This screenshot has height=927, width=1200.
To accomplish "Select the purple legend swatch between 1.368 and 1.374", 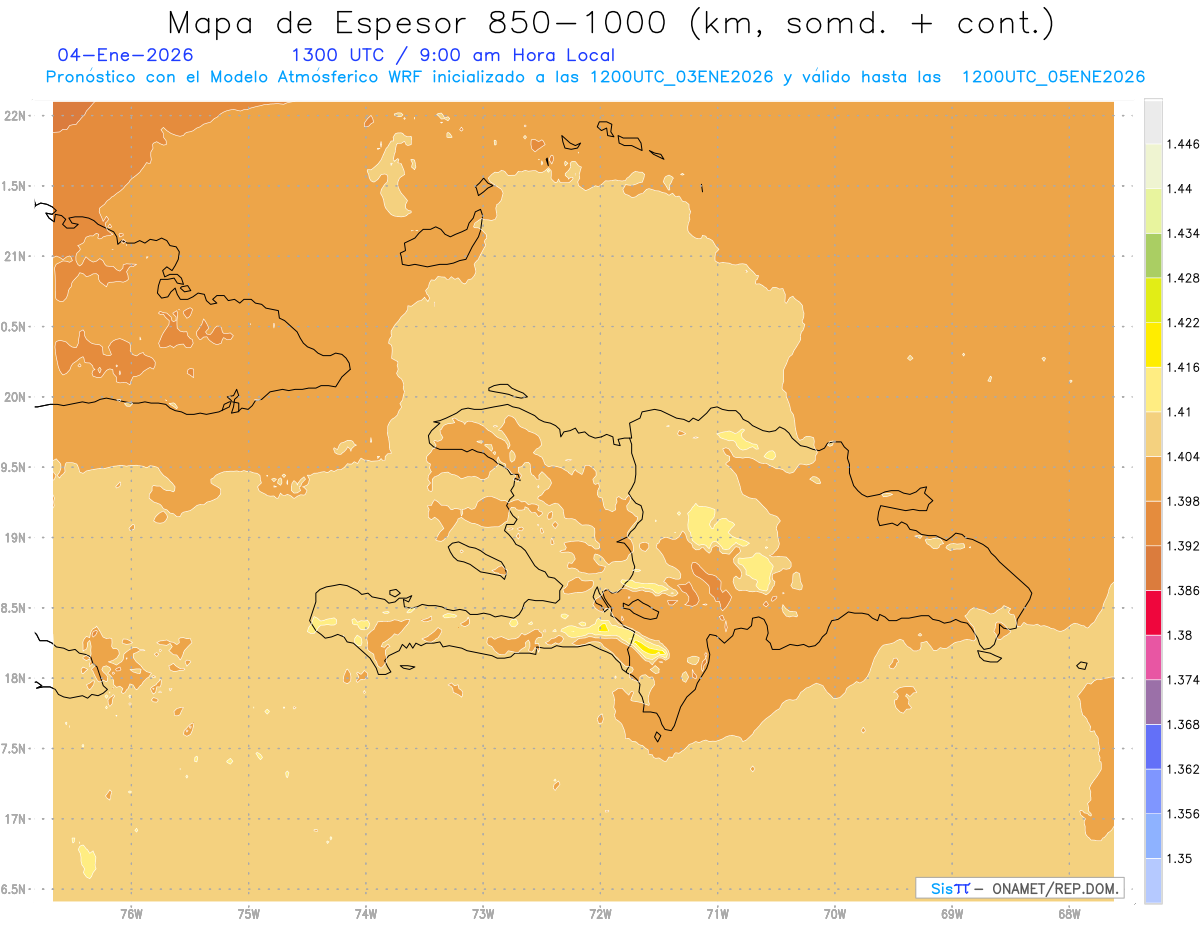I will coord(1153,701).
